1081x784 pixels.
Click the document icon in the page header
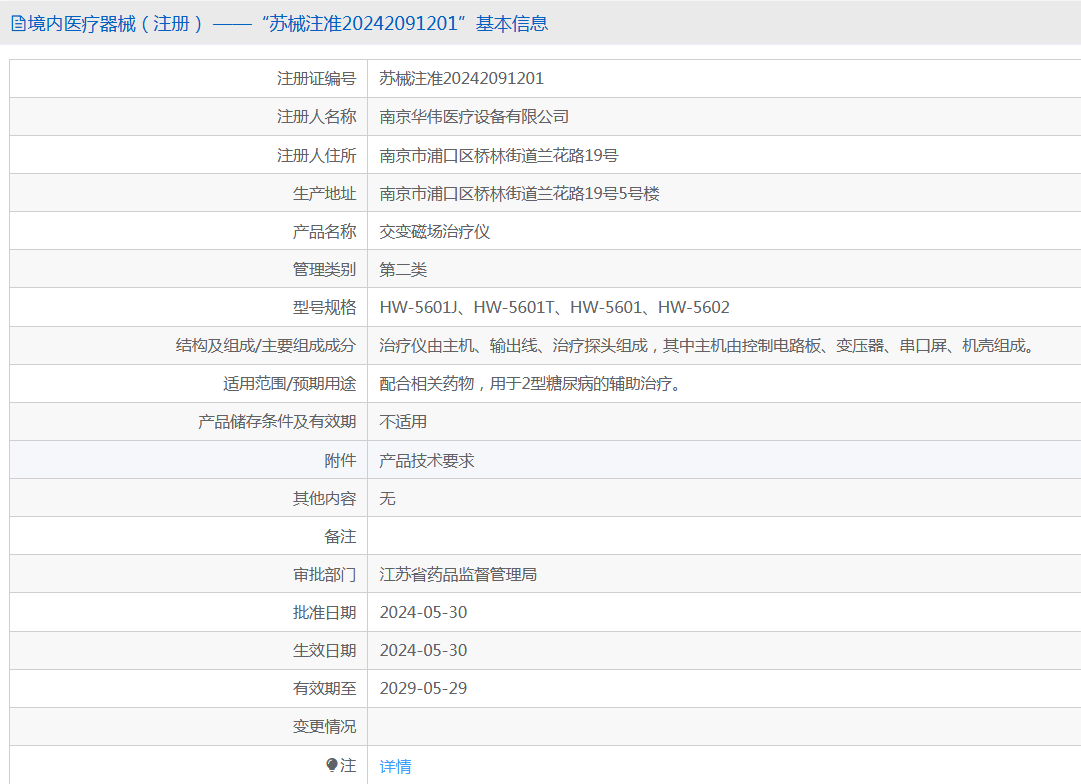(x=18, y=23)
